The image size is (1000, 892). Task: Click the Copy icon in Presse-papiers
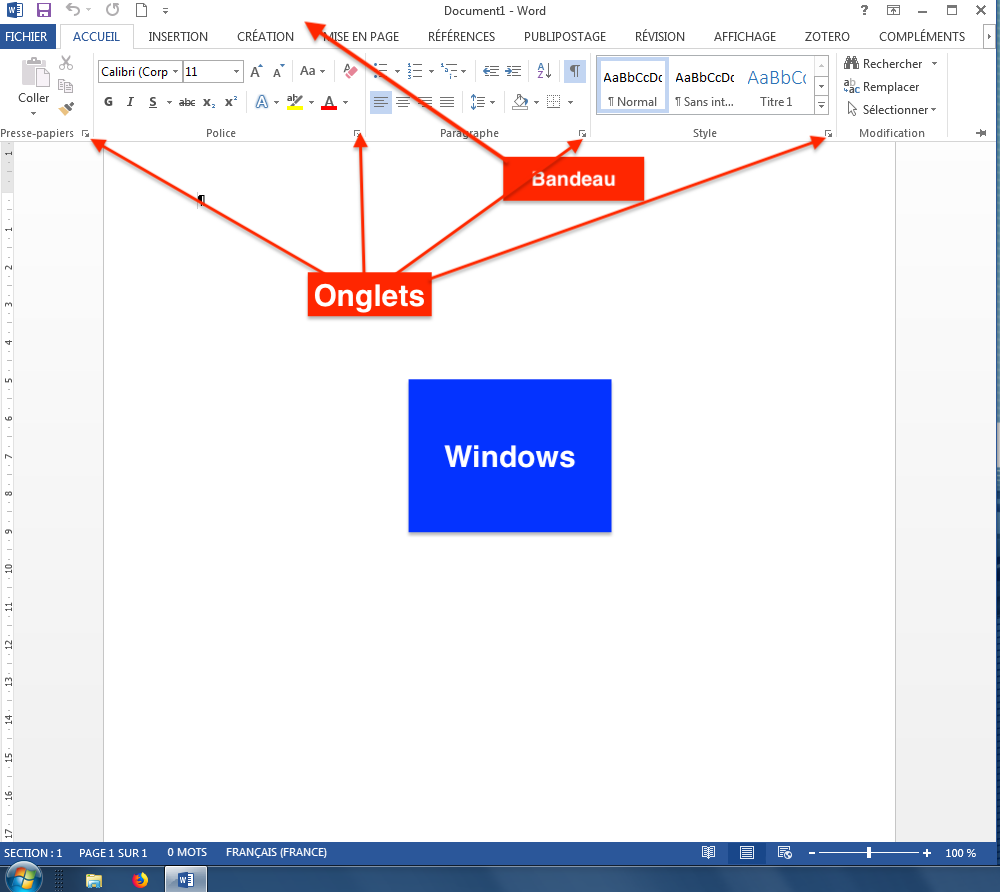pos(65,85)
